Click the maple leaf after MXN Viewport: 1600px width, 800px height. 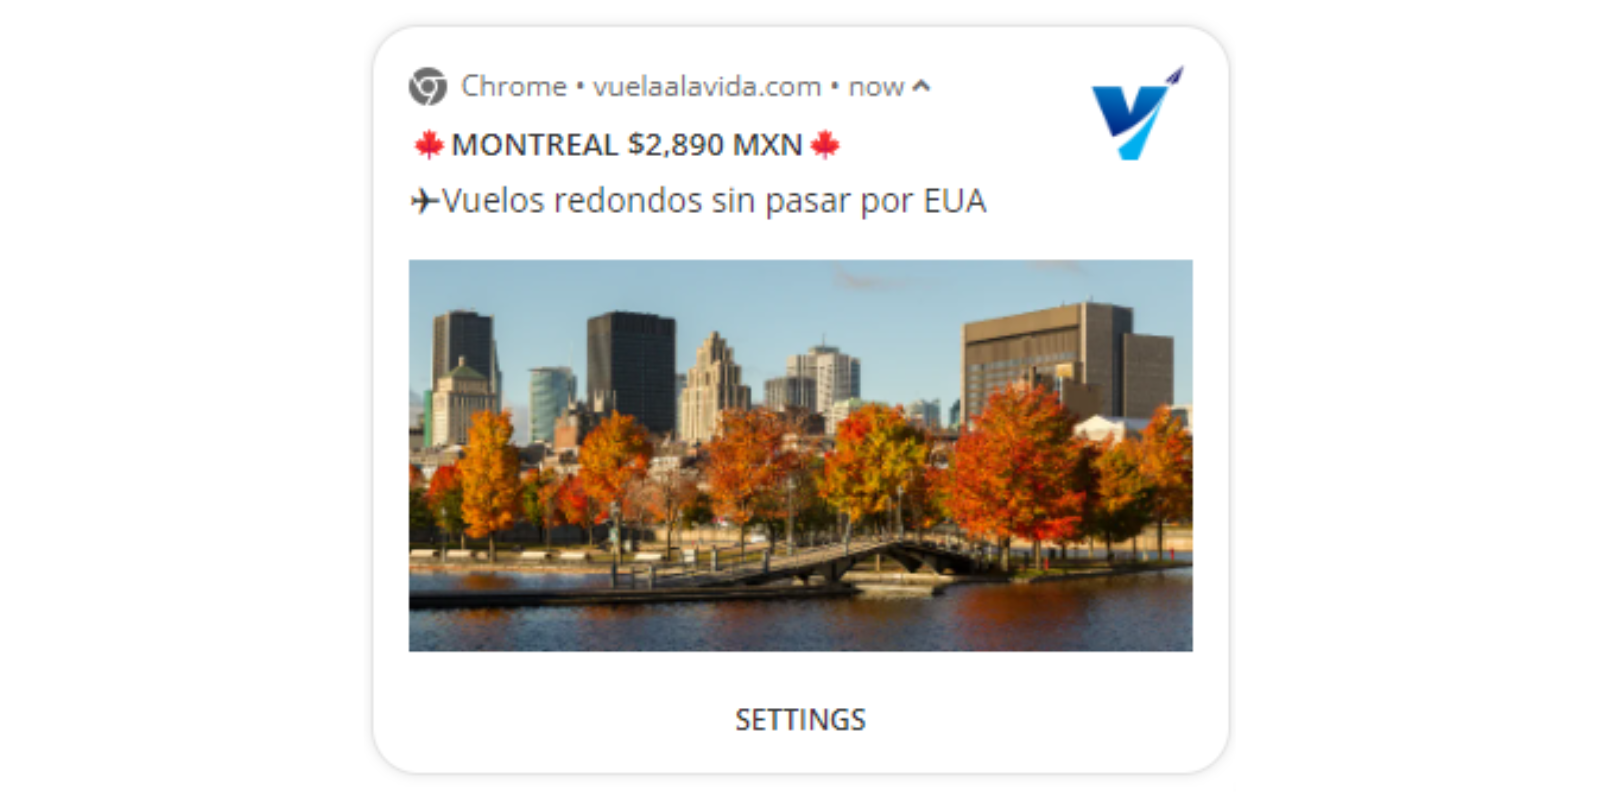(x=825, y=145)
